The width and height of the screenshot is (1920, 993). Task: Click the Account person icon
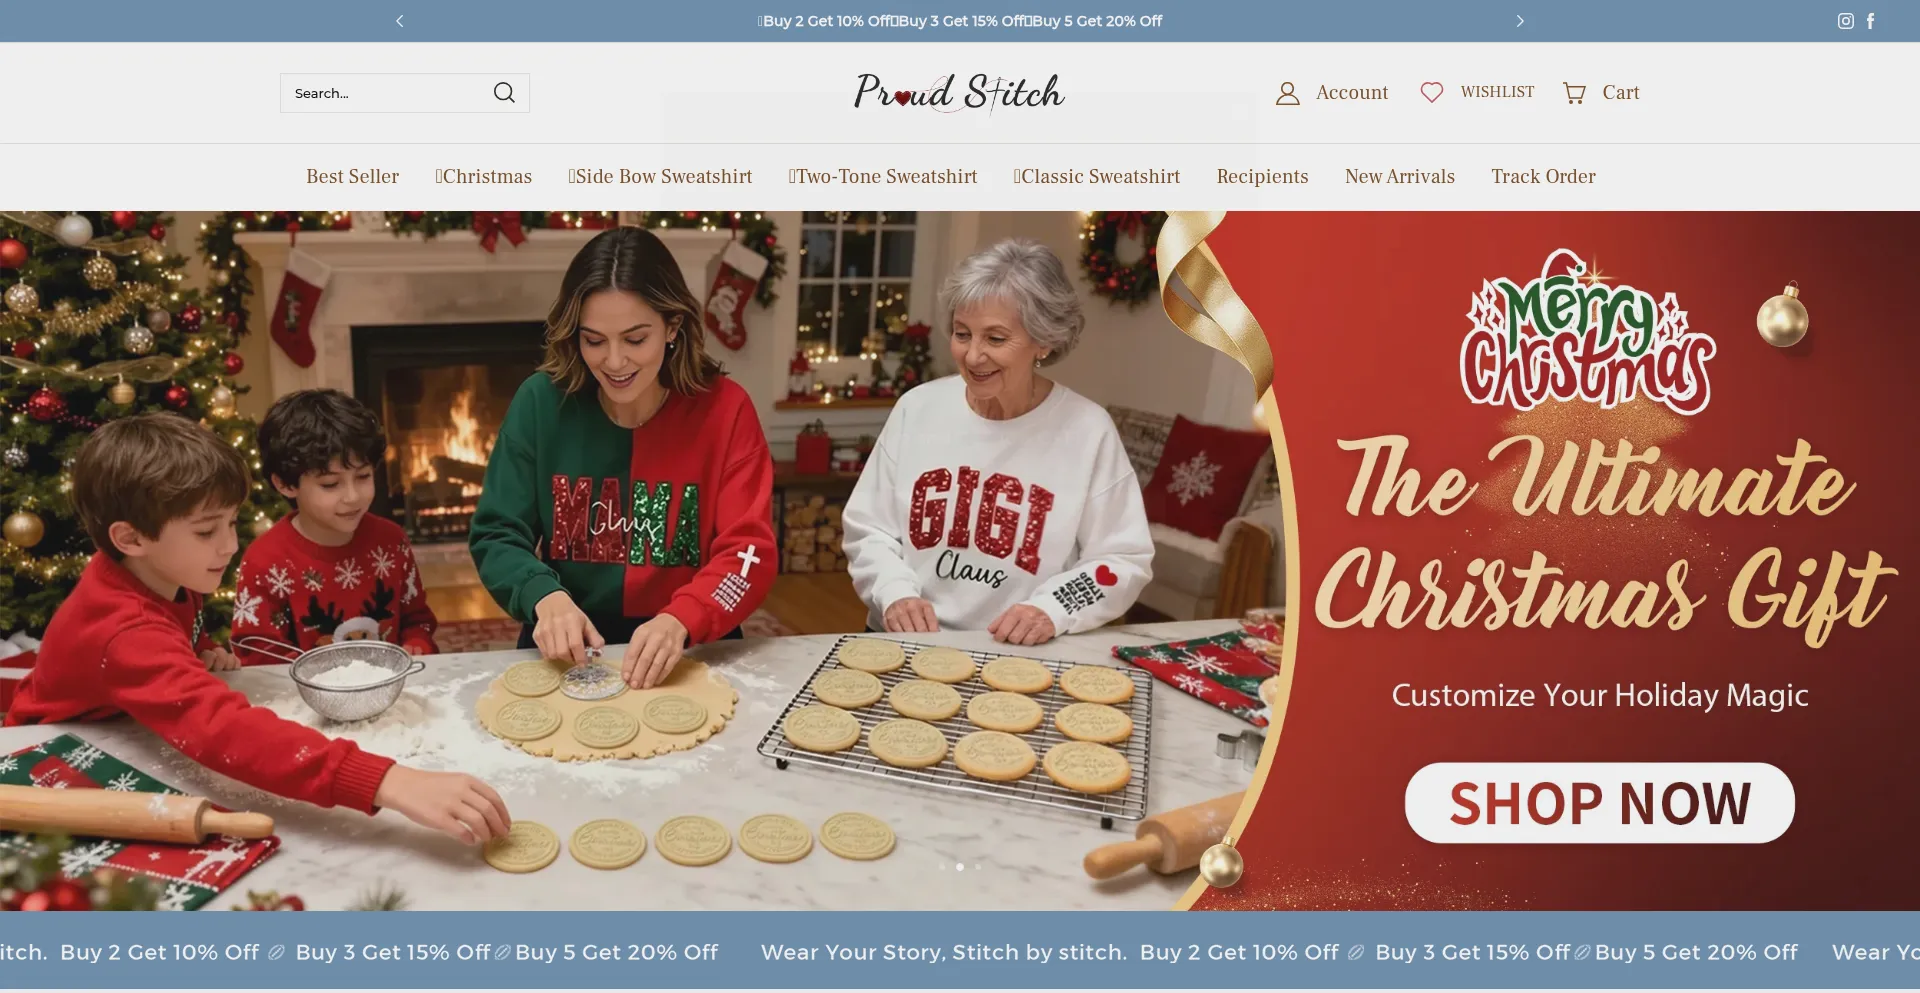1287,93
